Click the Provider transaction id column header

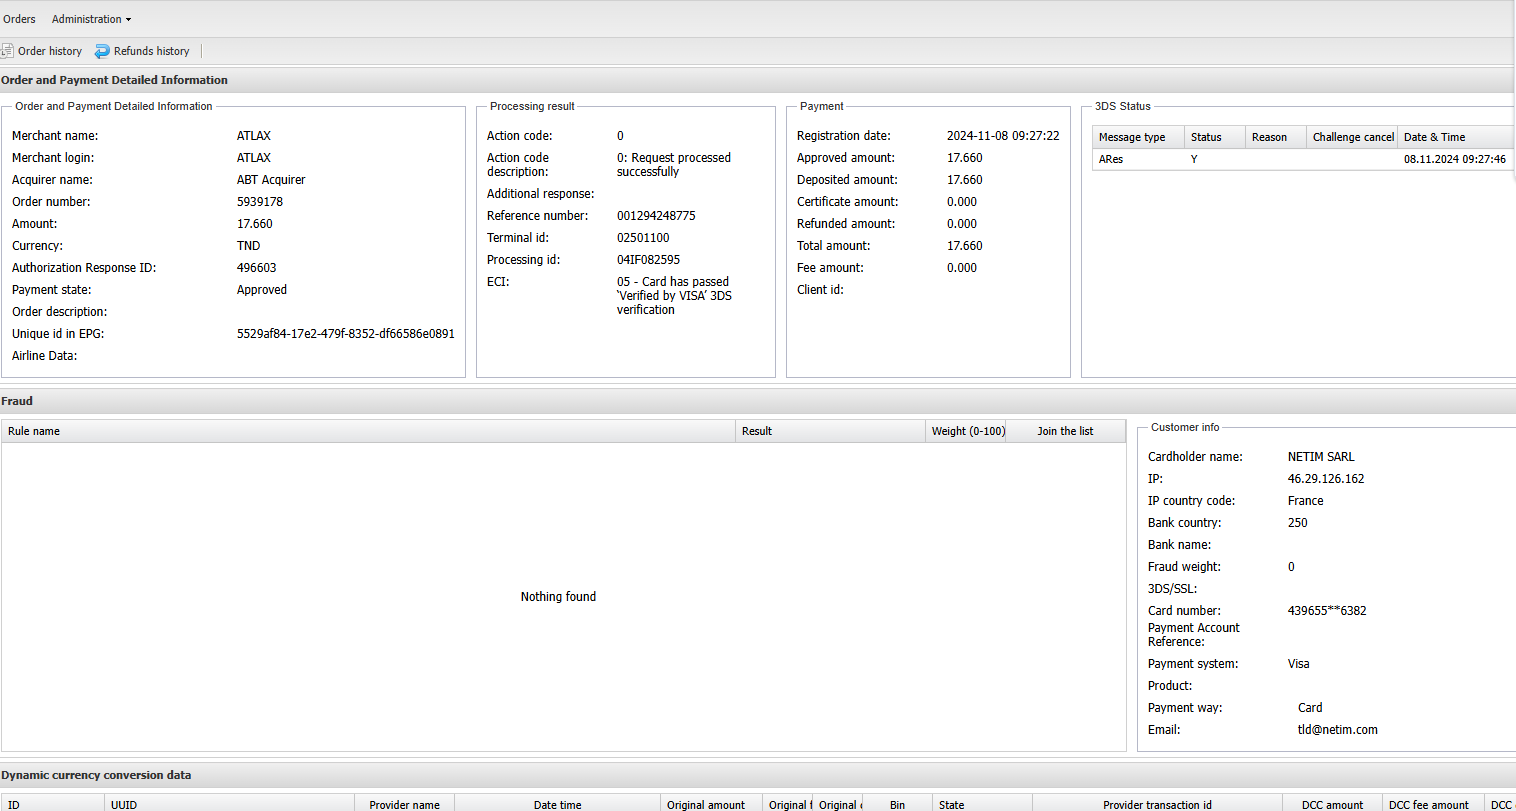(1157, 804)
